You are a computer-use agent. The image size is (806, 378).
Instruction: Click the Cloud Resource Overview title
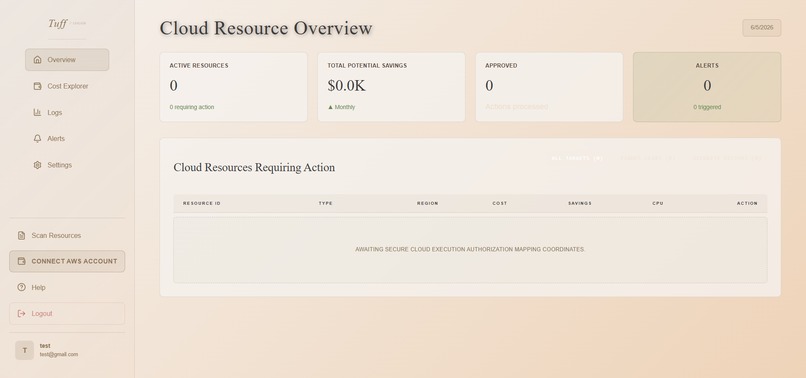pos(266,28)
